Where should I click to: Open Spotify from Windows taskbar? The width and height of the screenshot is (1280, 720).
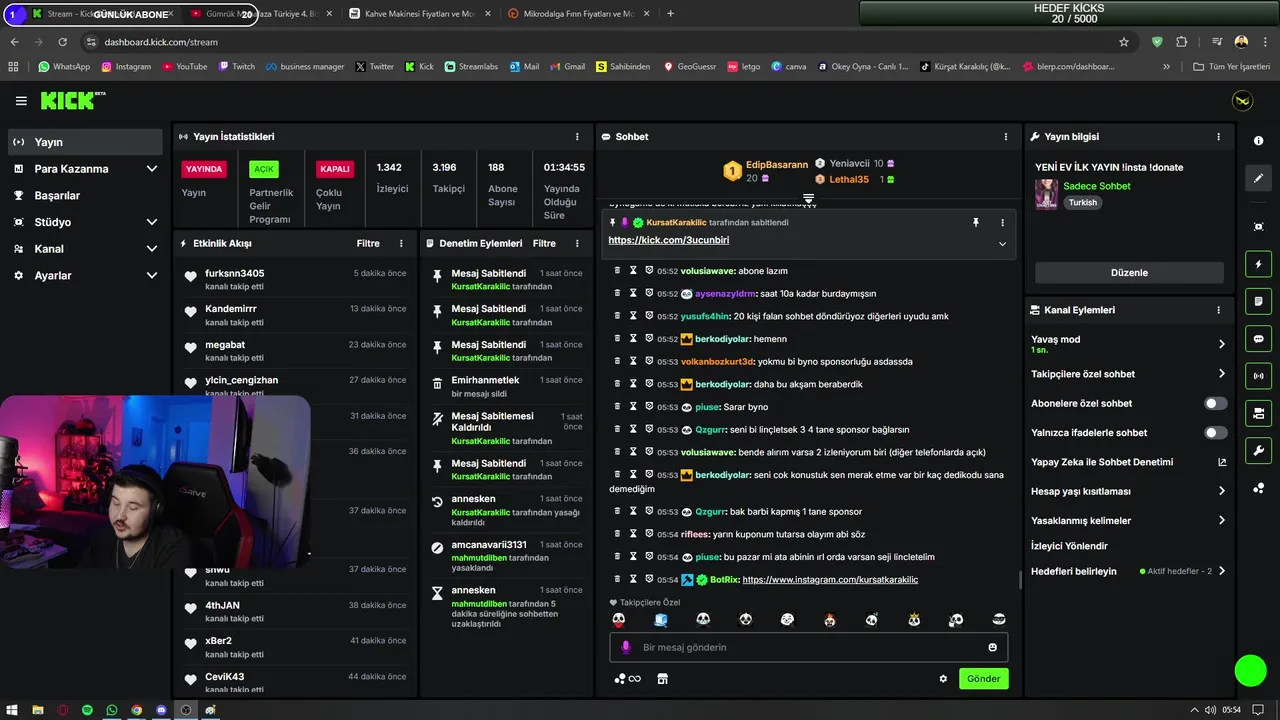pos(87,710)
